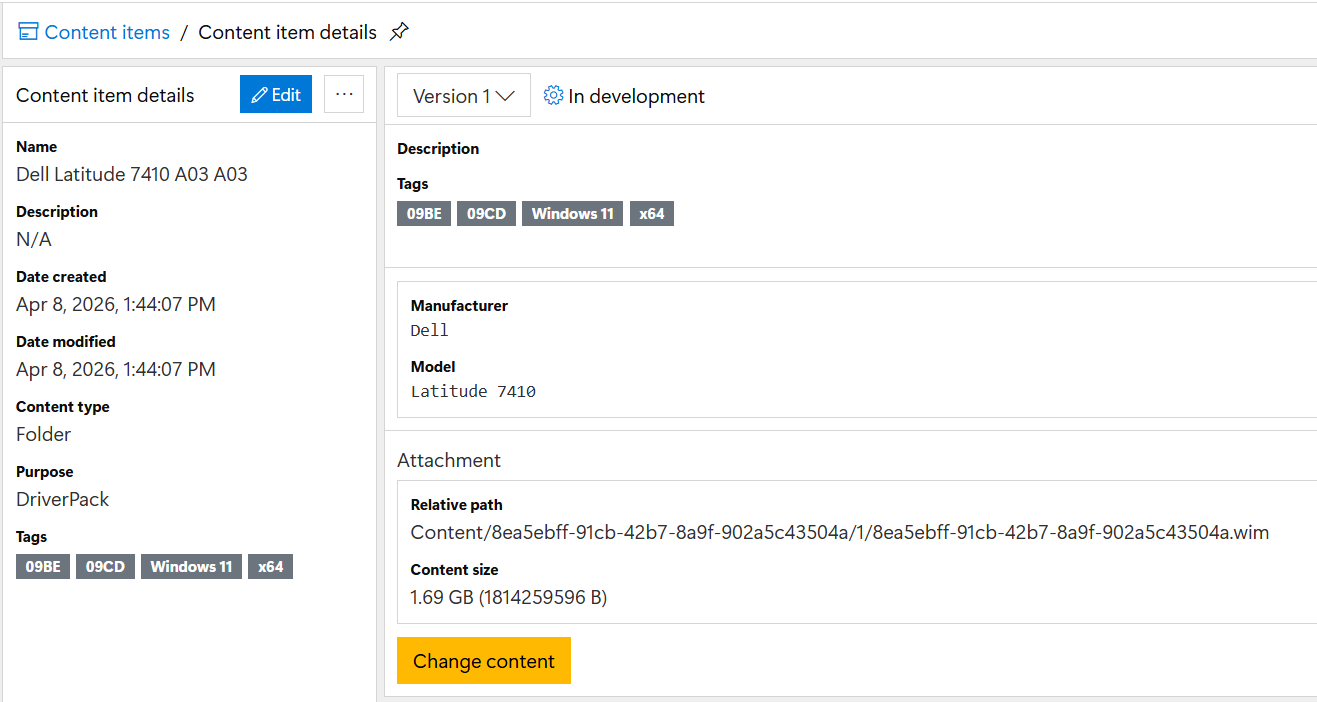Expand the Version 1 dropdown
The image size is (1317, 702).
click(x=464, y=96)
